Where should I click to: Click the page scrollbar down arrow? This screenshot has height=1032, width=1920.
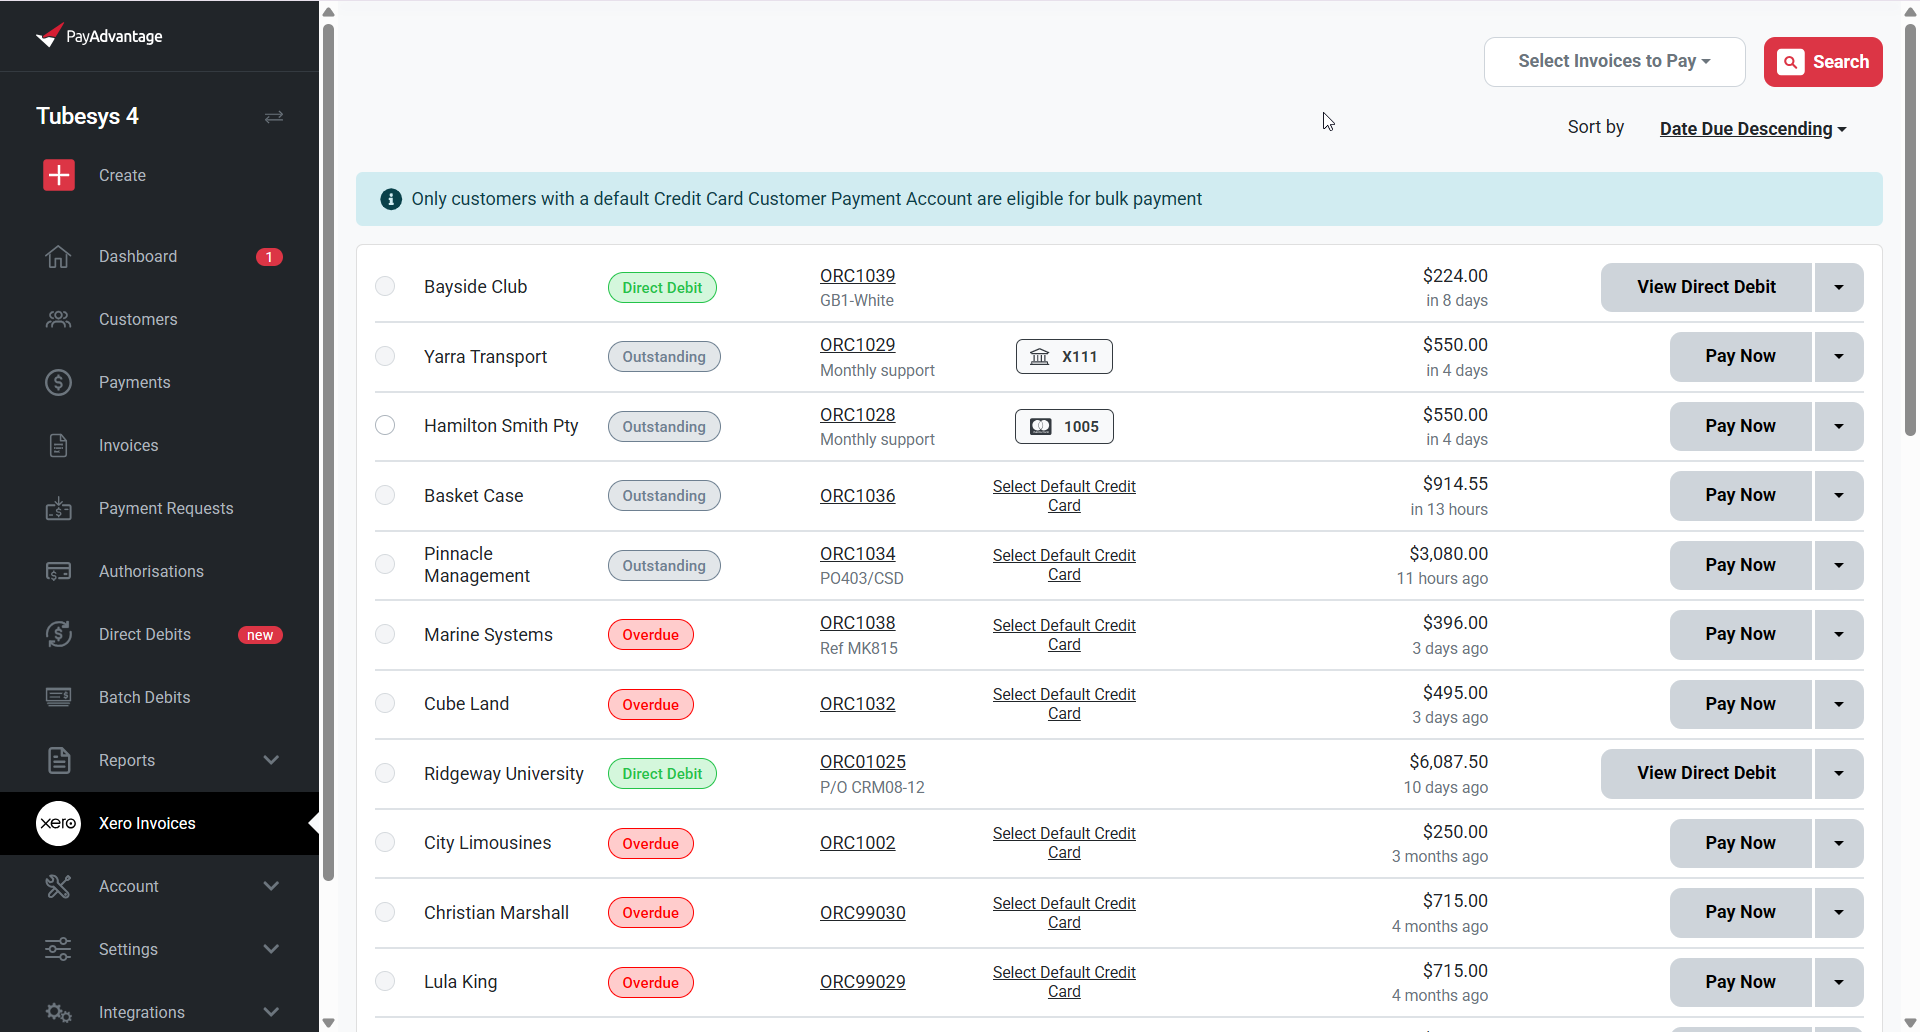tap(1910, 1022)
